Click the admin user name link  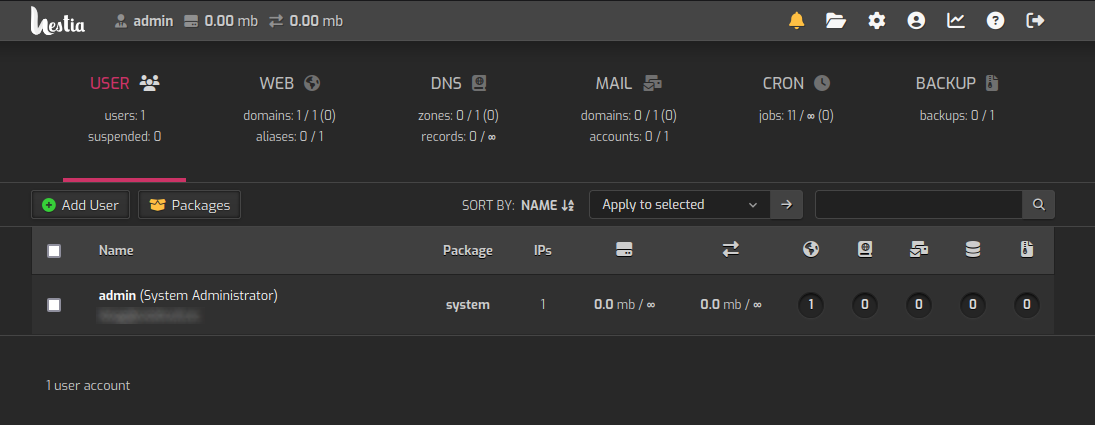point(117,295)
